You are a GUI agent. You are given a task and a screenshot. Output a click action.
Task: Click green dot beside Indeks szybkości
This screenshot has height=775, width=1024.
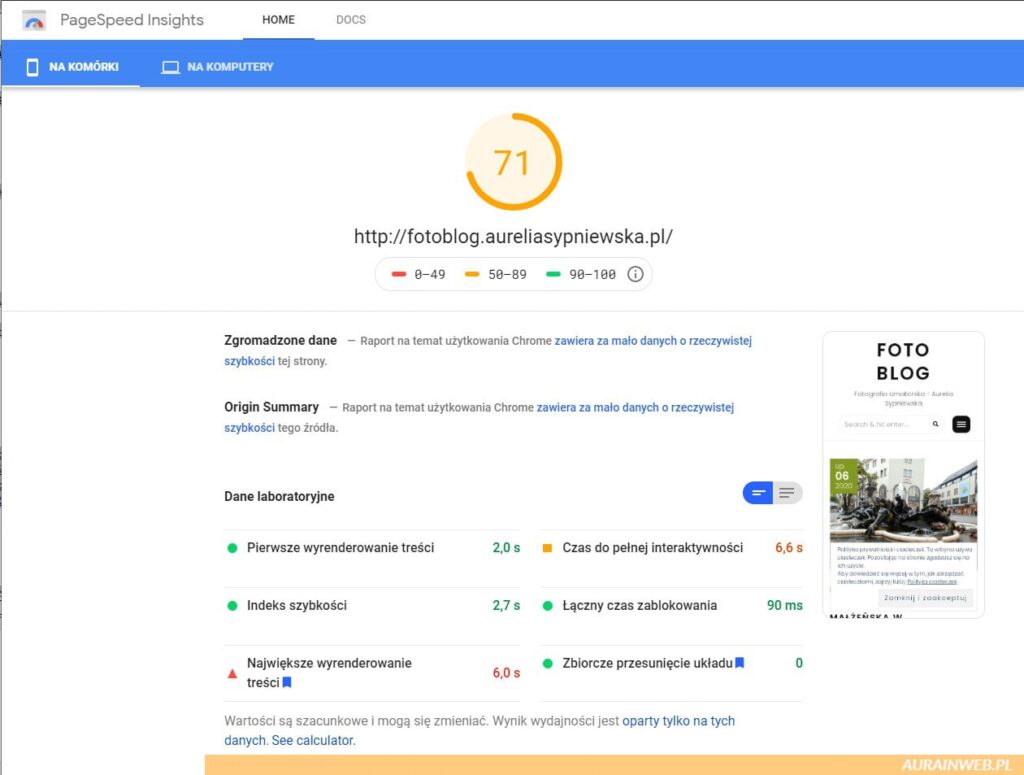point(232,605)
